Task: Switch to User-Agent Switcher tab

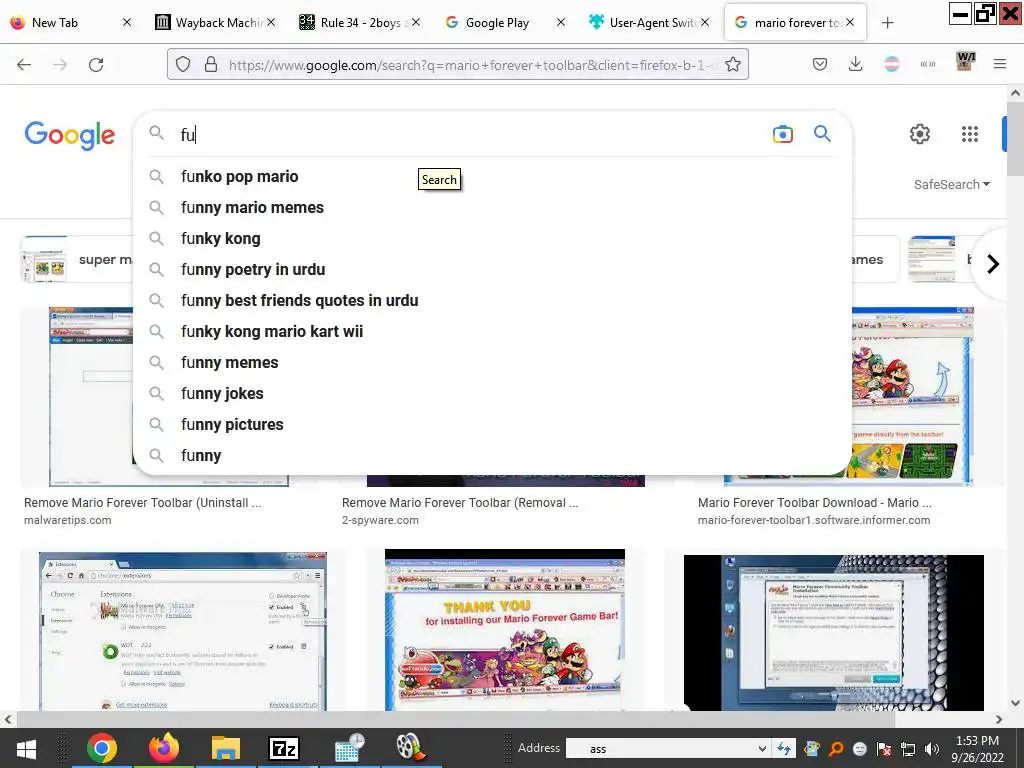Action: 647,23
